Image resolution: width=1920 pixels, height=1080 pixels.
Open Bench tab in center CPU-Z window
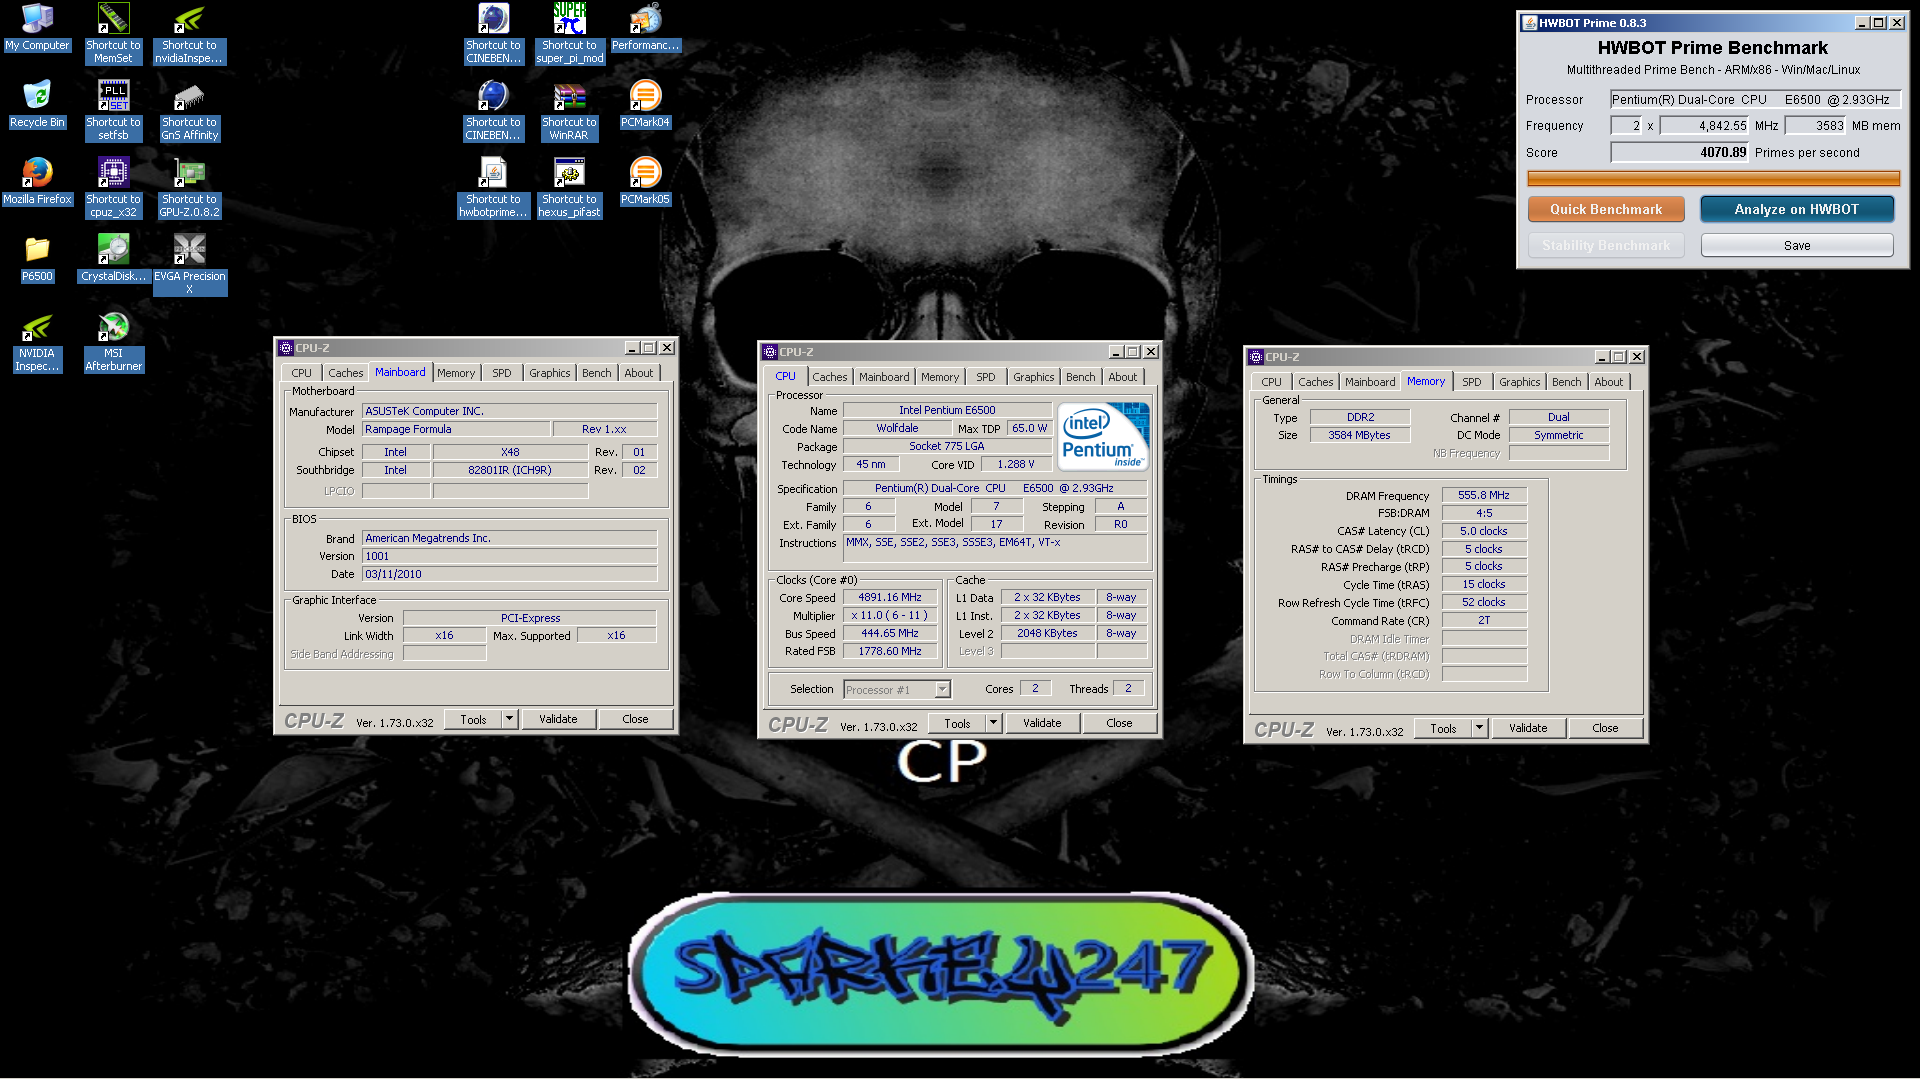pyautogui.click(x=1080, y=377)
